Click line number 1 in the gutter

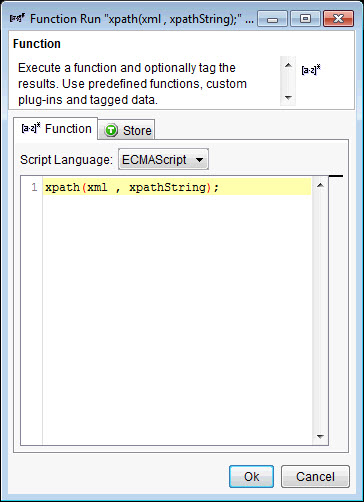[x=34, y=187]
